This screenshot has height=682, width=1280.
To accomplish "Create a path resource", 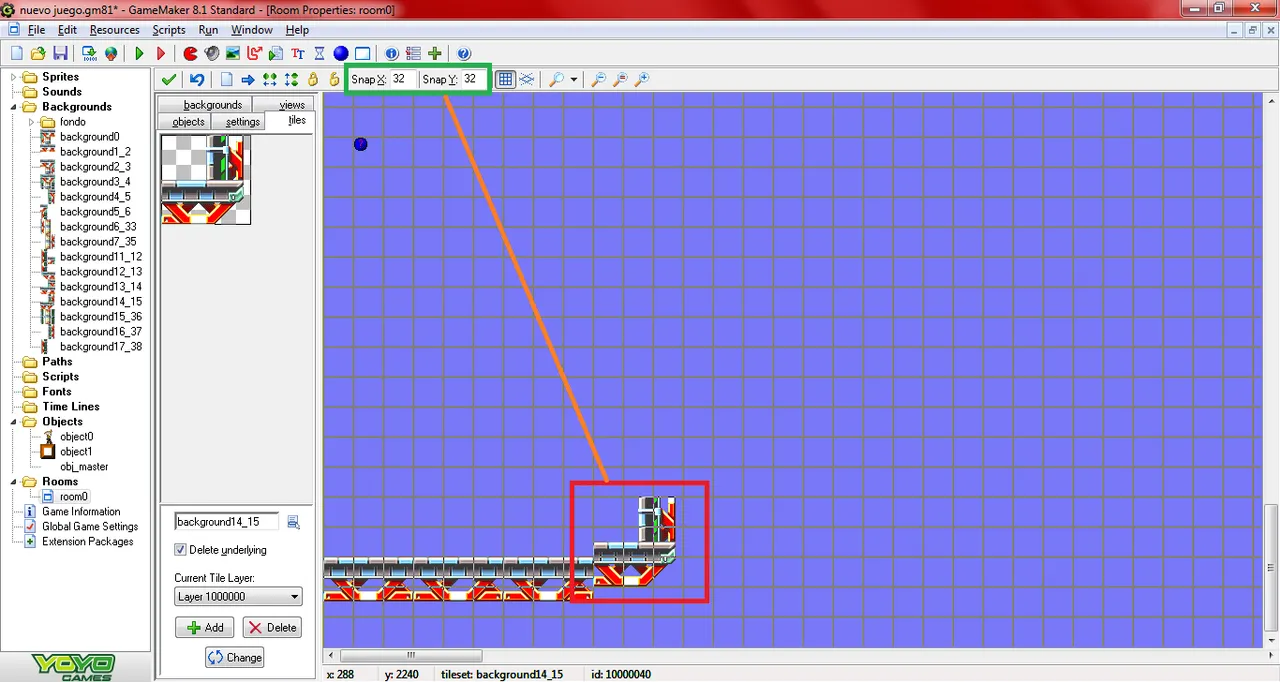I will tap(254, 53).
